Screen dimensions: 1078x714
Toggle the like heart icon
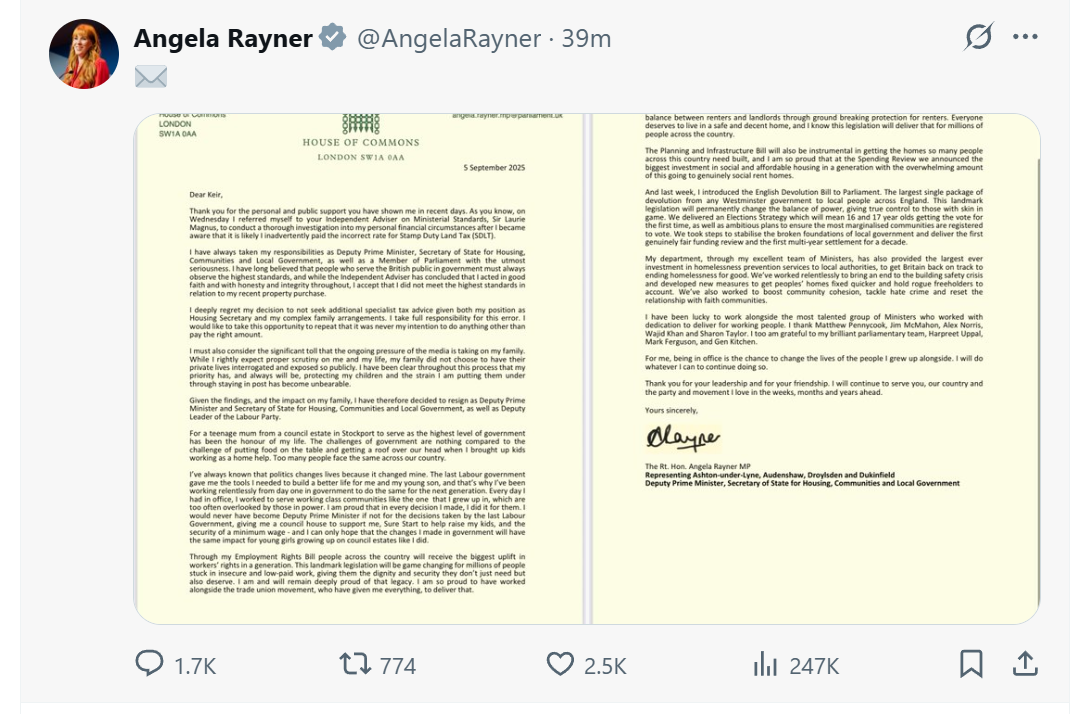tap(560, 664)
